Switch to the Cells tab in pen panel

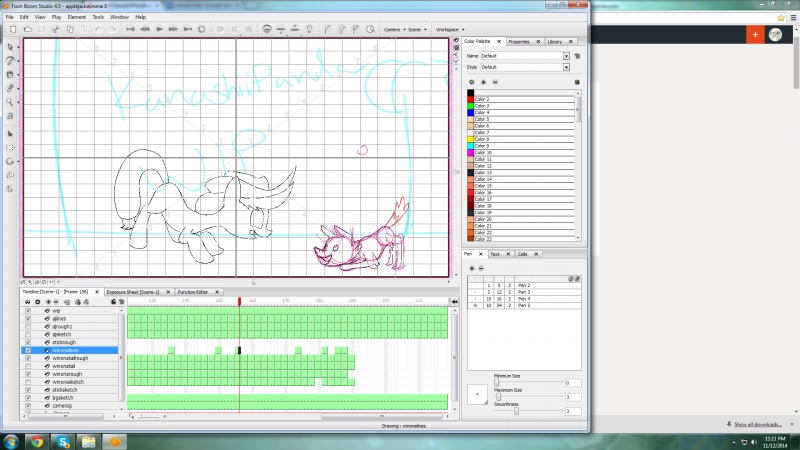click(x=522, y=254)
